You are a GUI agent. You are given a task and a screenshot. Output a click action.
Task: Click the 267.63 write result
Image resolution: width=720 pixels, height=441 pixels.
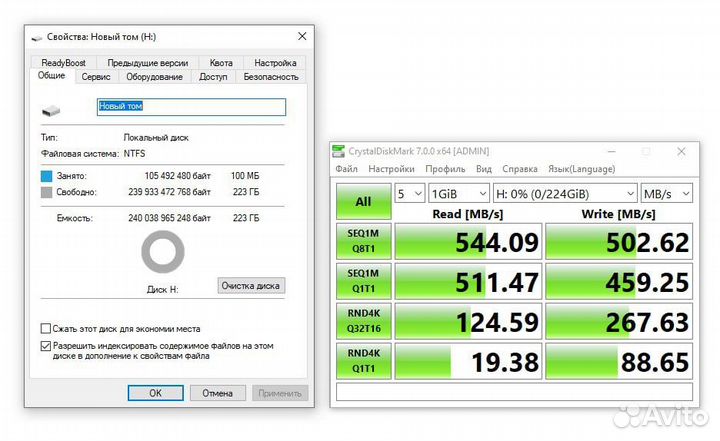click(619, 321)
